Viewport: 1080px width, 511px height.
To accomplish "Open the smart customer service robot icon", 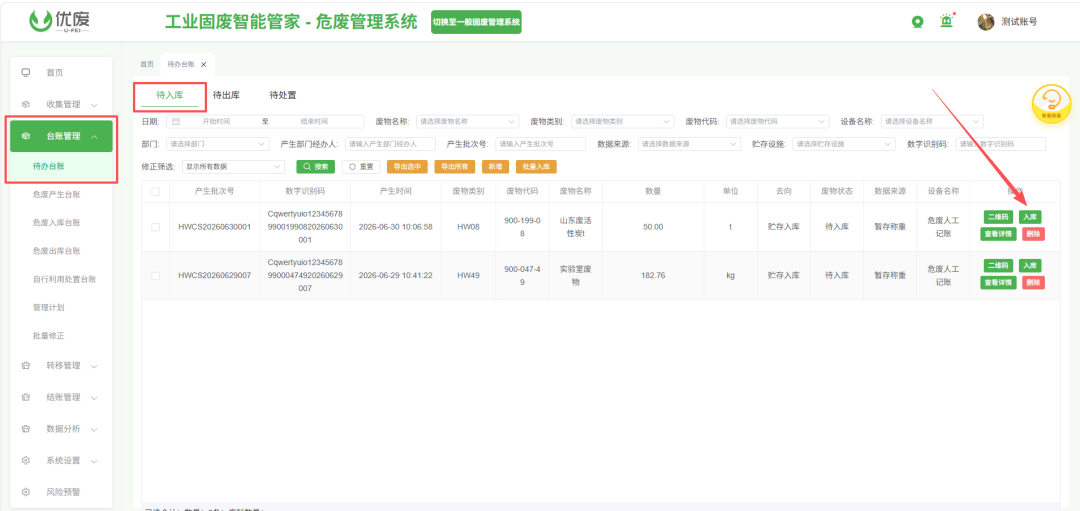I will (x=1051, y=105).
